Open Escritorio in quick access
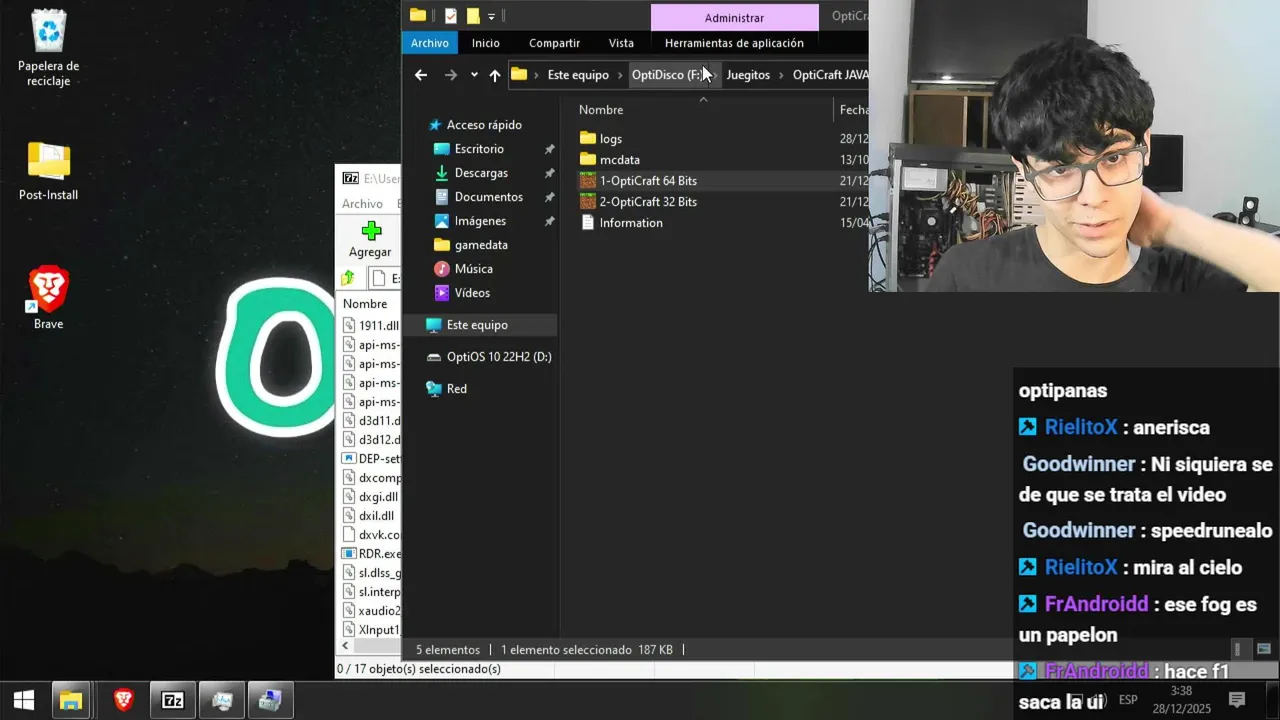The height and width of the screenshot is (720, 1280). tap(479, 149)
